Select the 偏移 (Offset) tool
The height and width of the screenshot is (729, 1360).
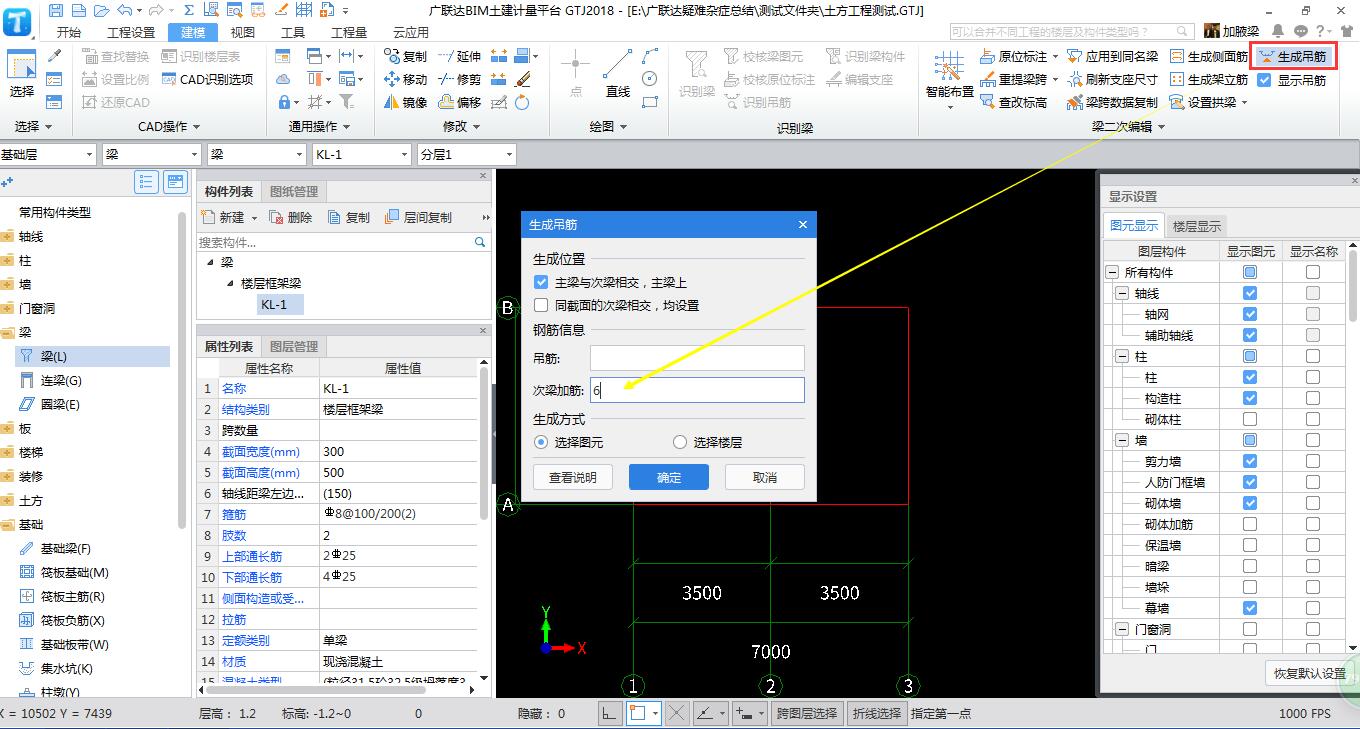(459, 102)
